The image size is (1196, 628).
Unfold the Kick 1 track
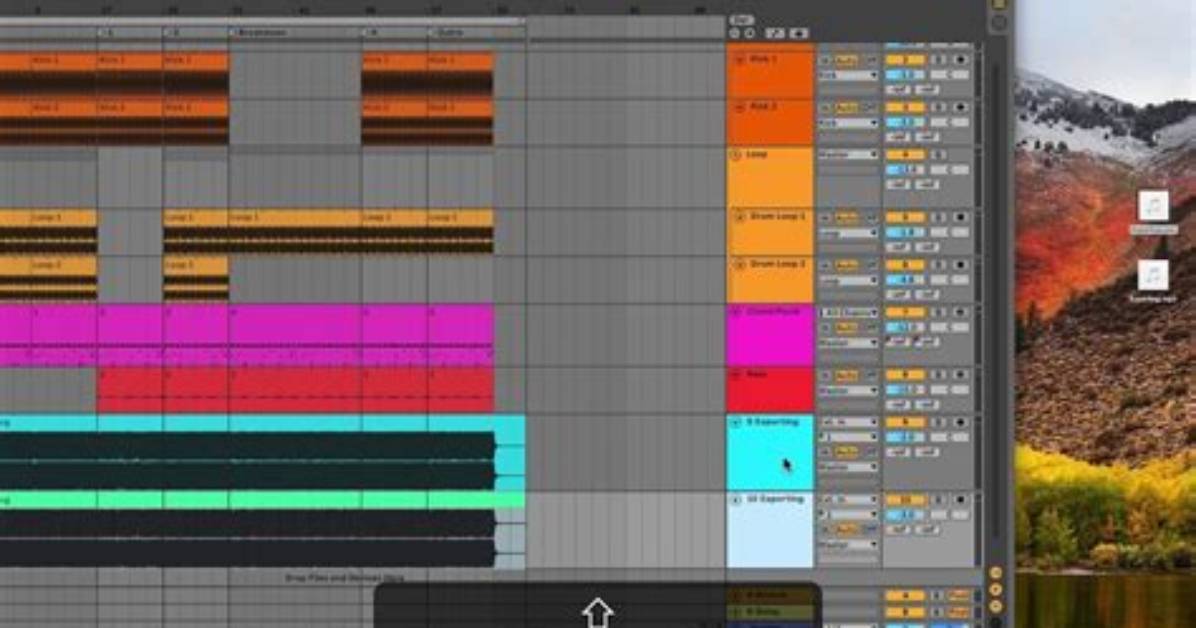tap(738, 60)
